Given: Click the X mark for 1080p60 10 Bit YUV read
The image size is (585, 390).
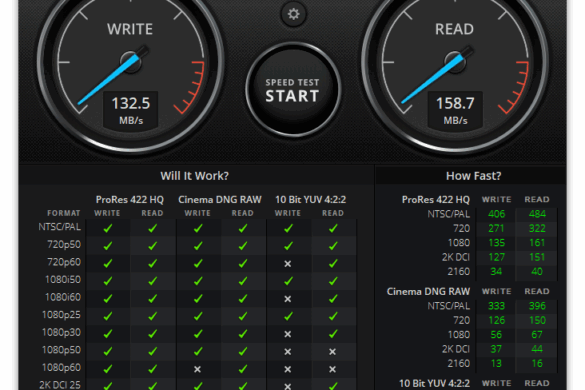Looking at the screenshot, I should [332, 369].
